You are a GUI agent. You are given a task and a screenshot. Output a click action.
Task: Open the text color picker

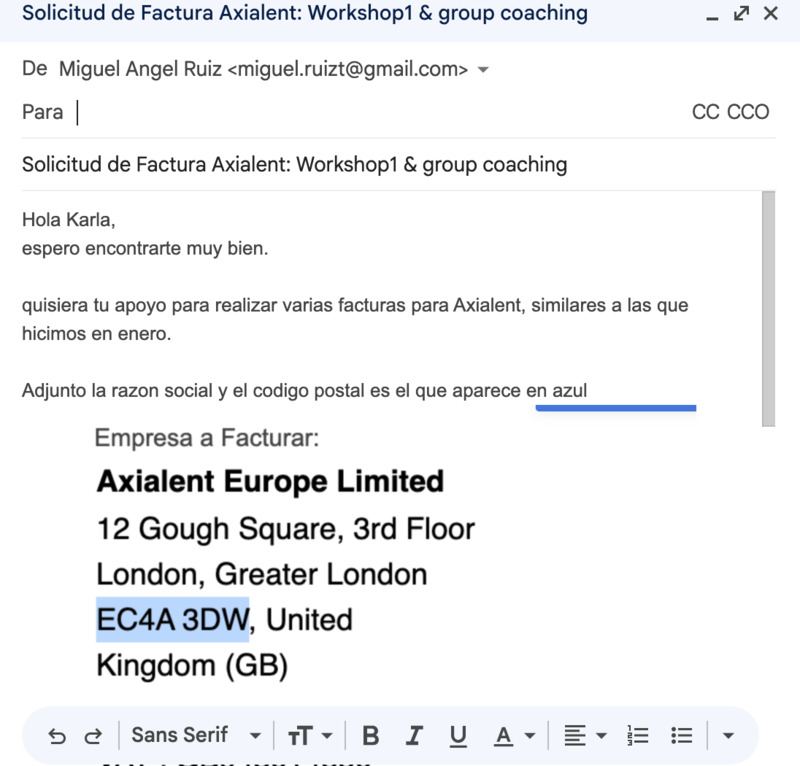pyautogui.click(x=514, y=736)
